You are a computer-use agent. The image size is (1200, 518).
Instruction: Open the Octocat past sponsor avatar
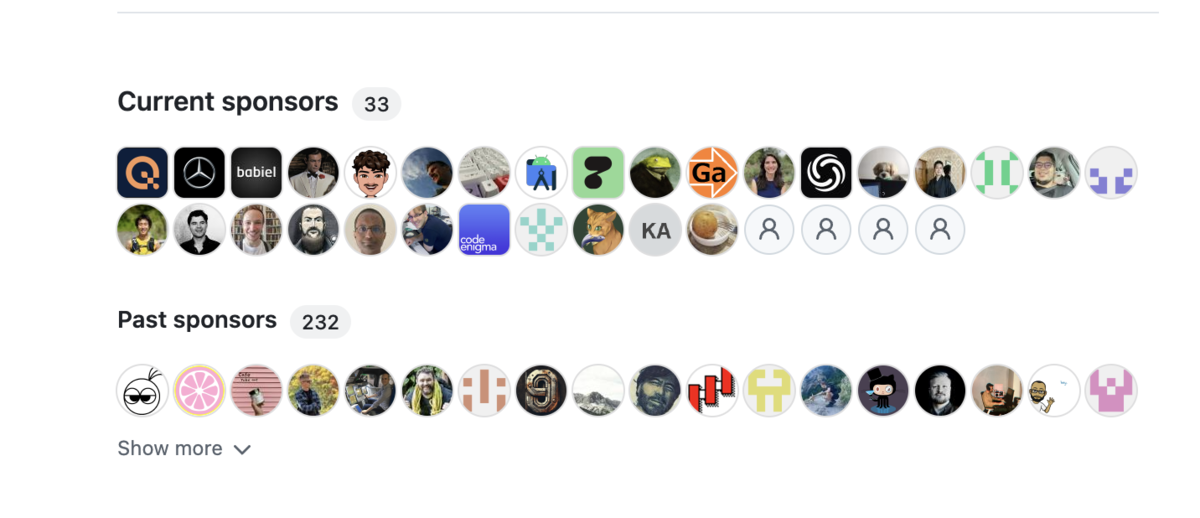pos(883,390)
